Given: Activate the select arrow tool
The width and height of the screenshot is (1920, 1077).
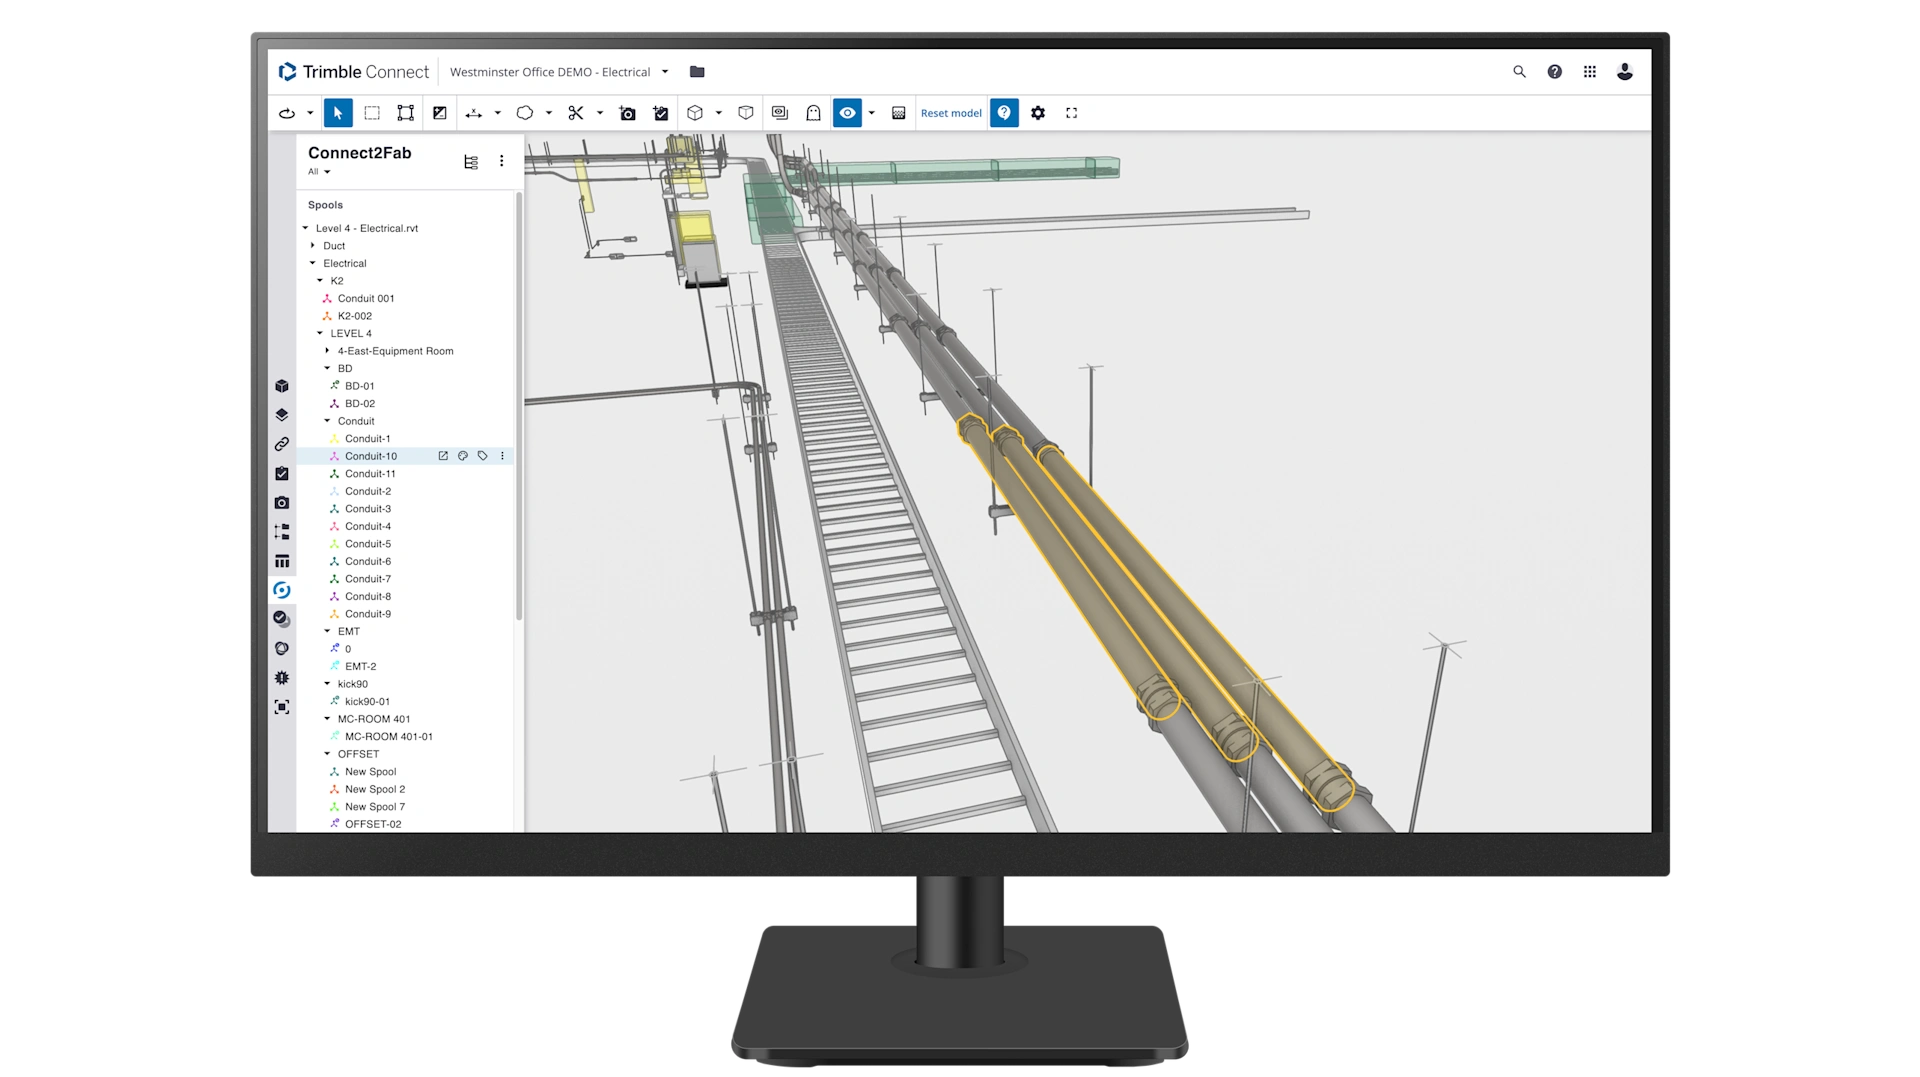Looking at the screenshot, I should (x=338, y=113).
